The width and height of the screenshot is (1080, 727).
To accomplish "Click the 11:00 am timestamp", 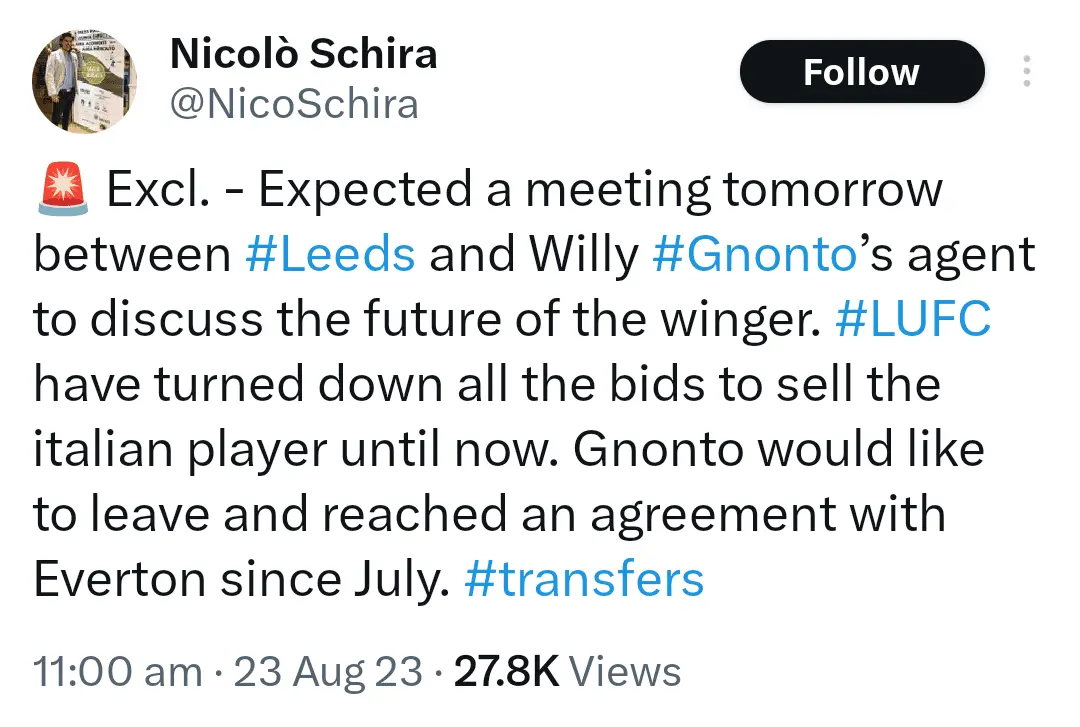I will [x=117, y=671].
